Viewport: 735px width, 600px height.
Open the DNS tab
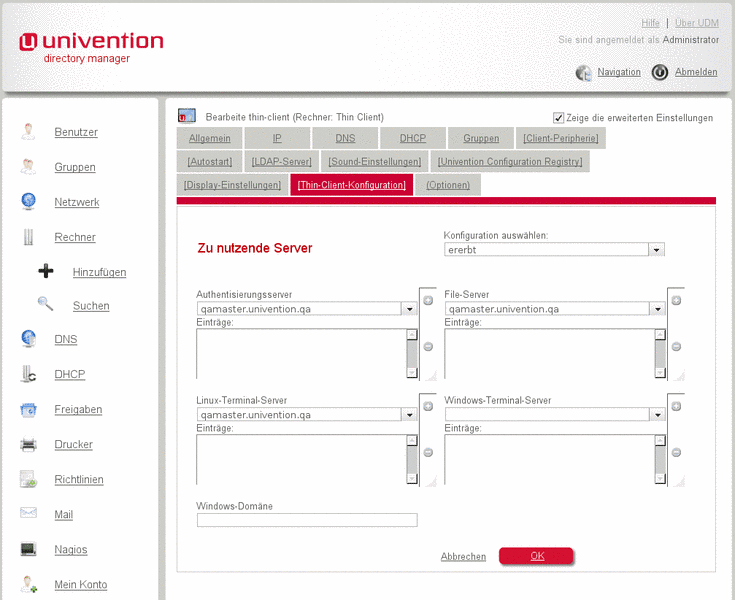pos(345,138)
